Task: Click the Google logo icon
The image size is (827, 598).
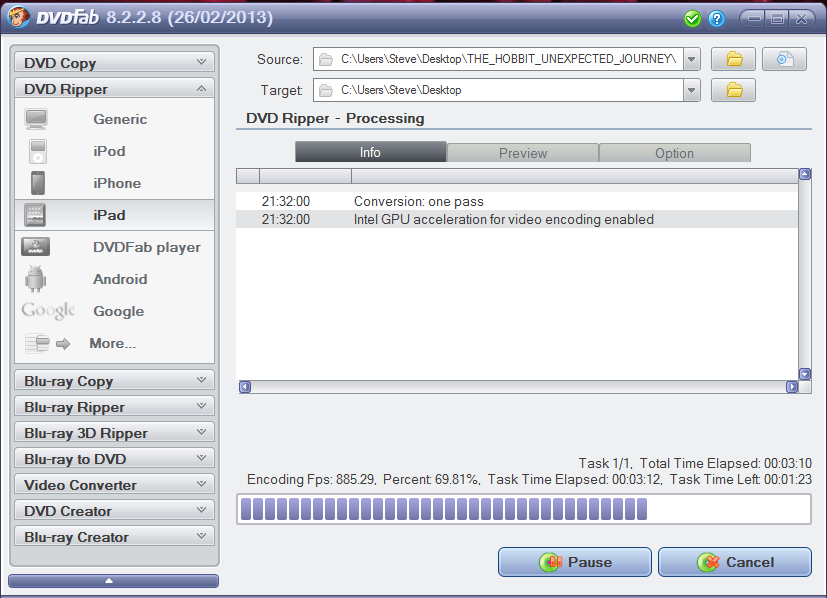Action: [x=48, y=311]
